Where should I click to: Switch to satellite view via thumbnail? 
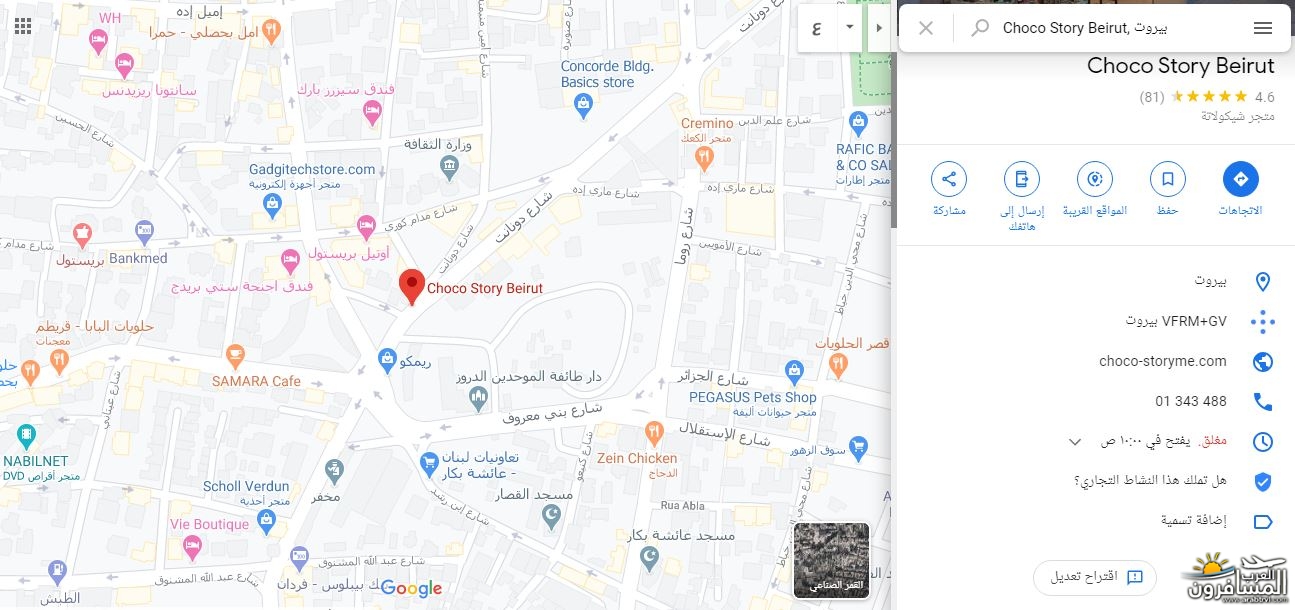[x=831, y=560]
